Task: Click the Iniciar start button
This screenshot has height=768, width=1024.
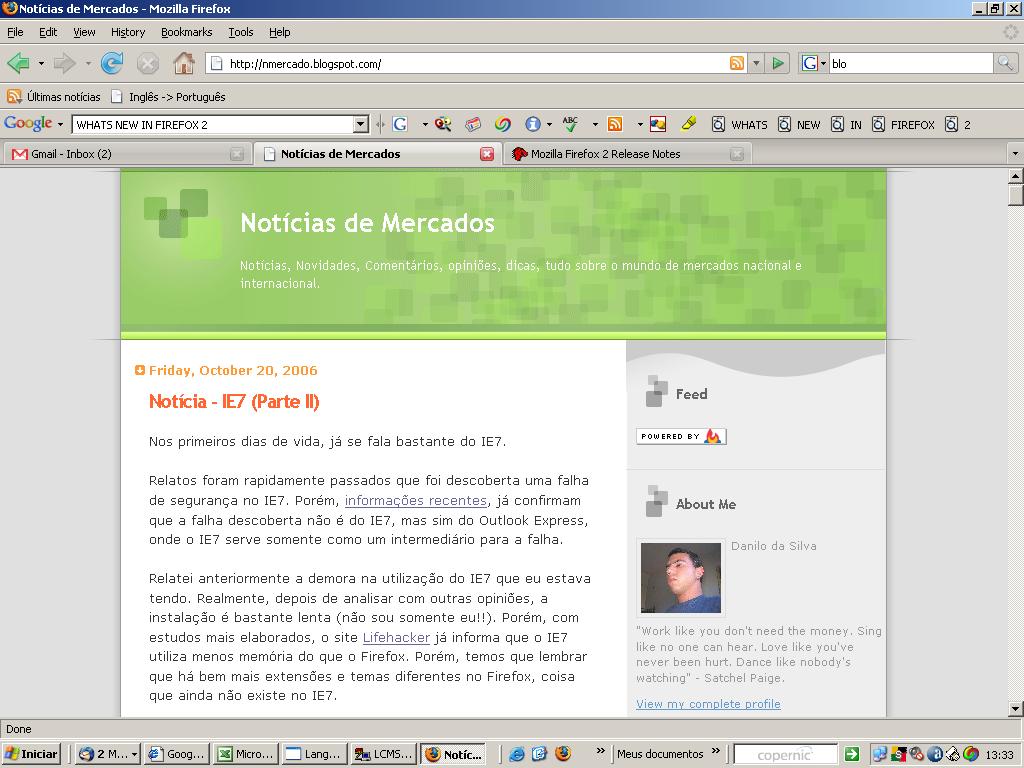Action: coord(31,754)
